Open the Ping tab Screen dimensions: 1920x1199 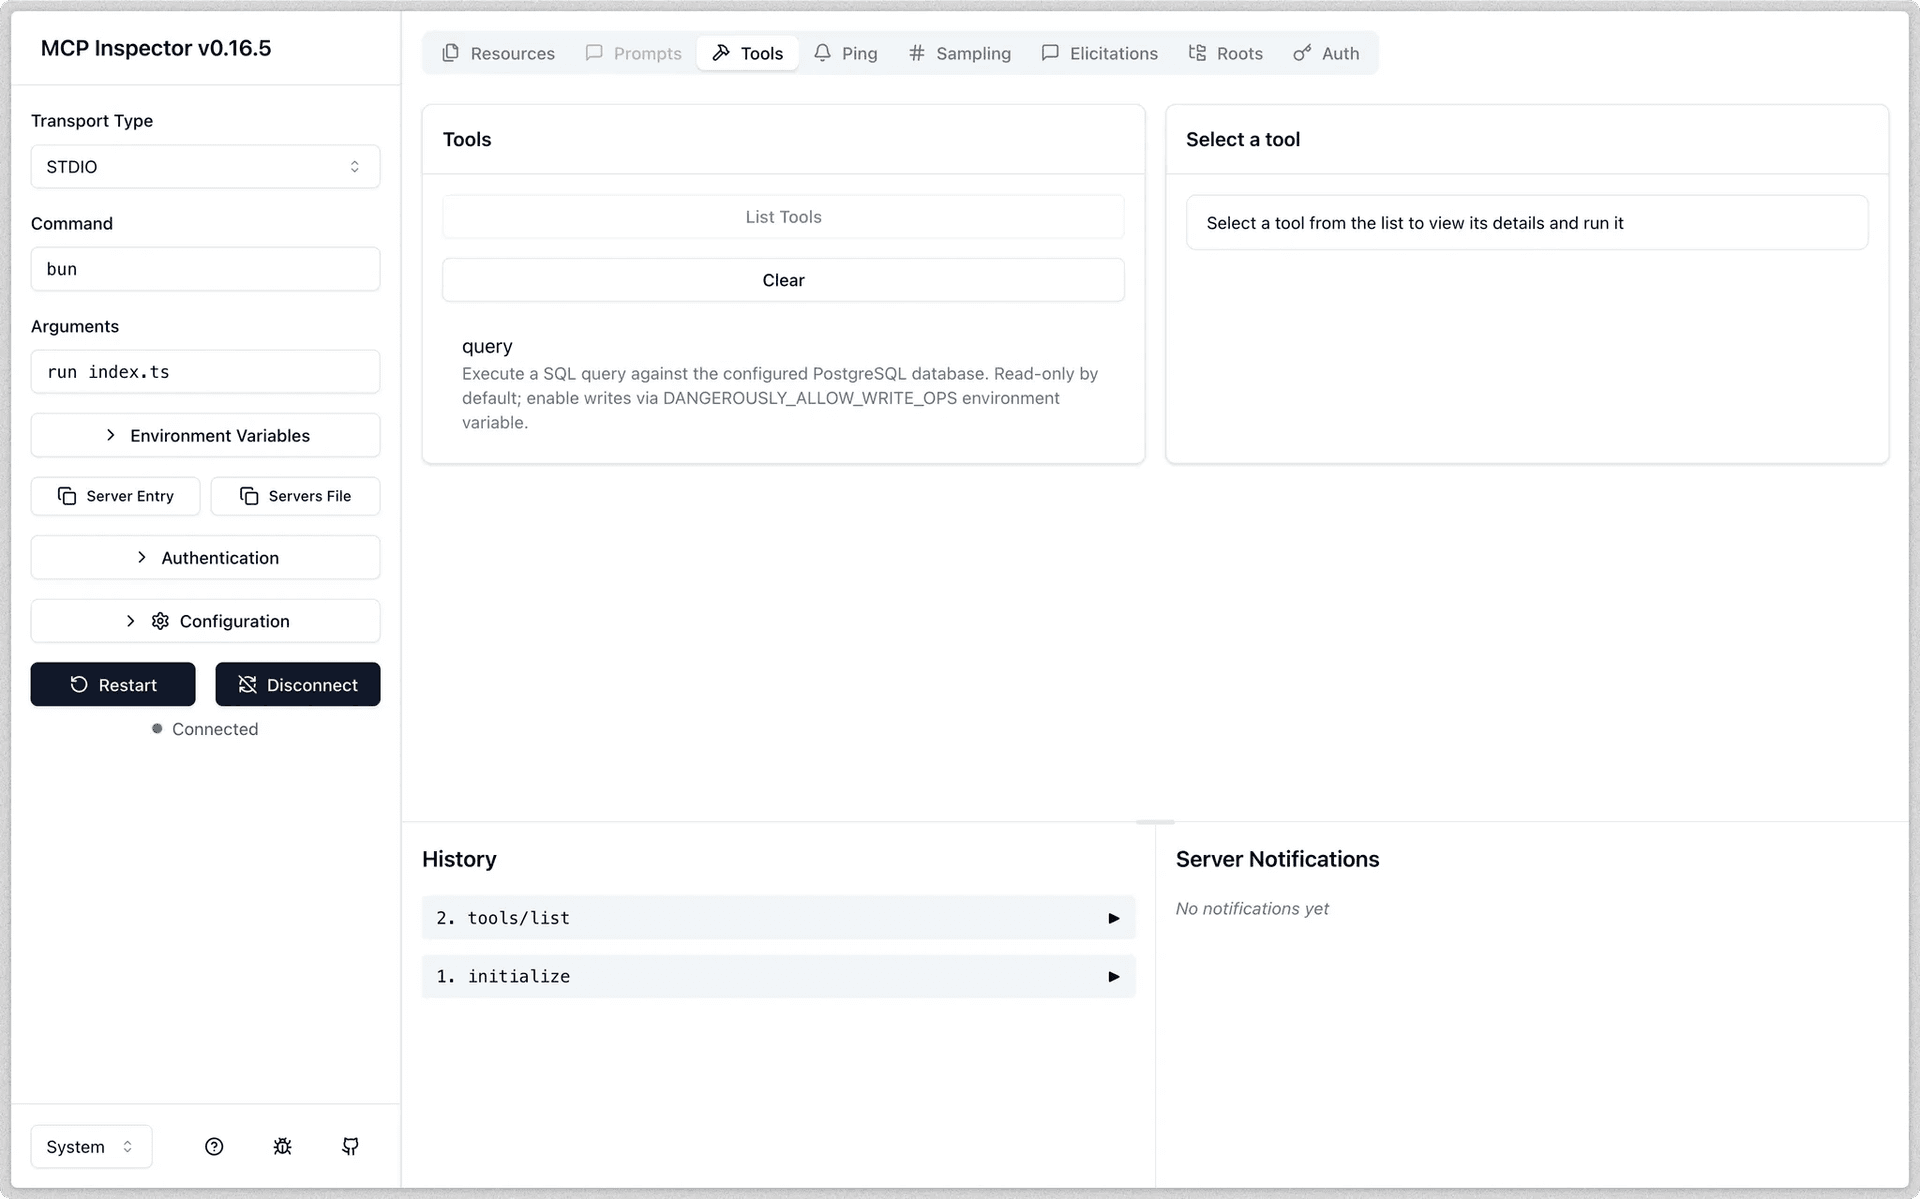[845, 53]
